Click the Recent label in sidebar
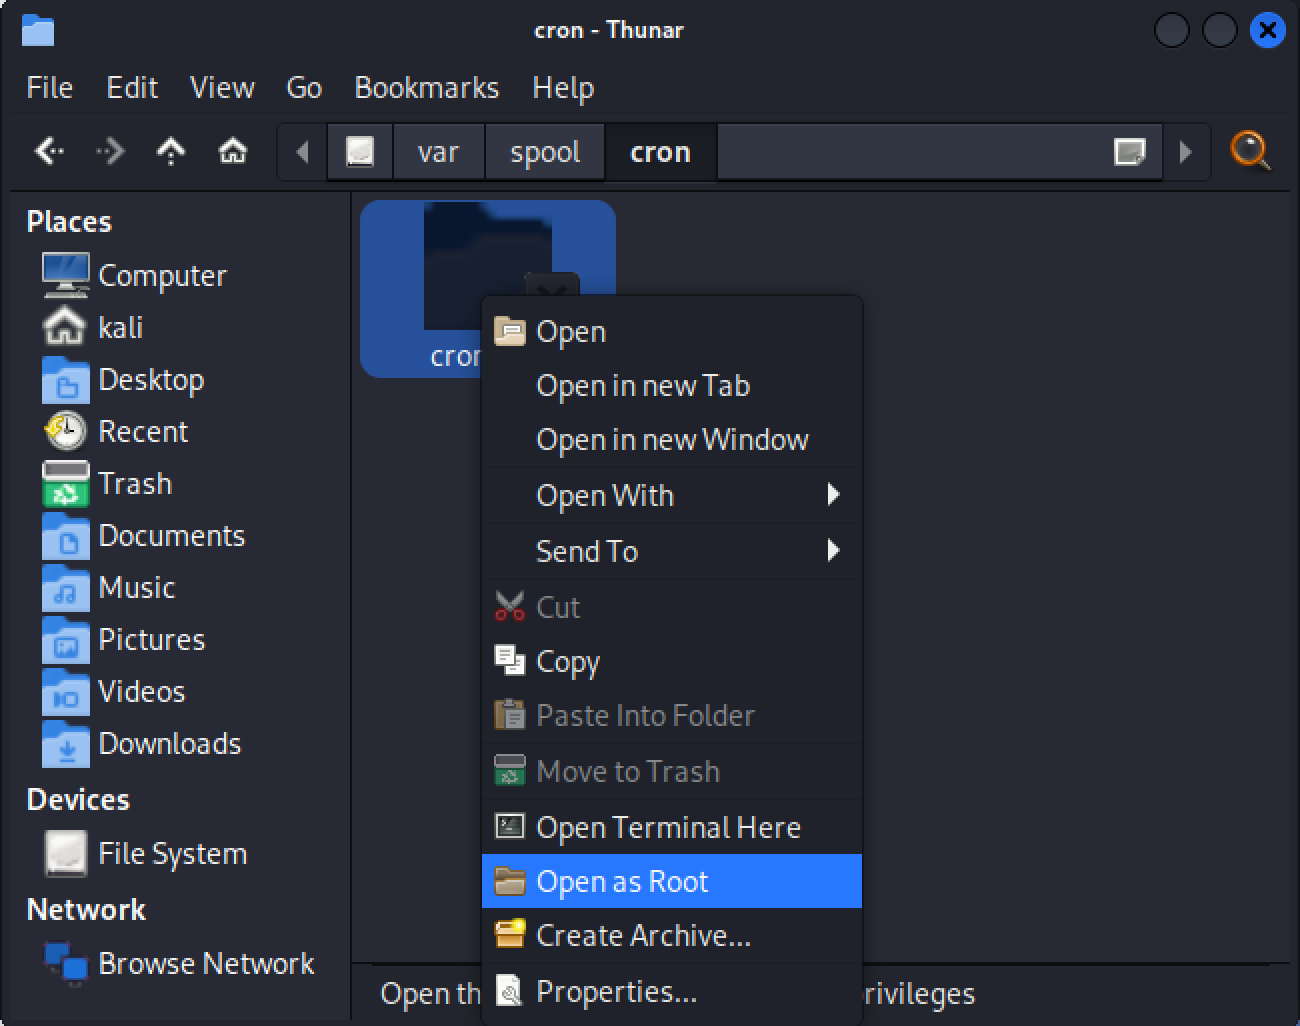Screen dimensions: 1300x1026 tap(143, 431)
